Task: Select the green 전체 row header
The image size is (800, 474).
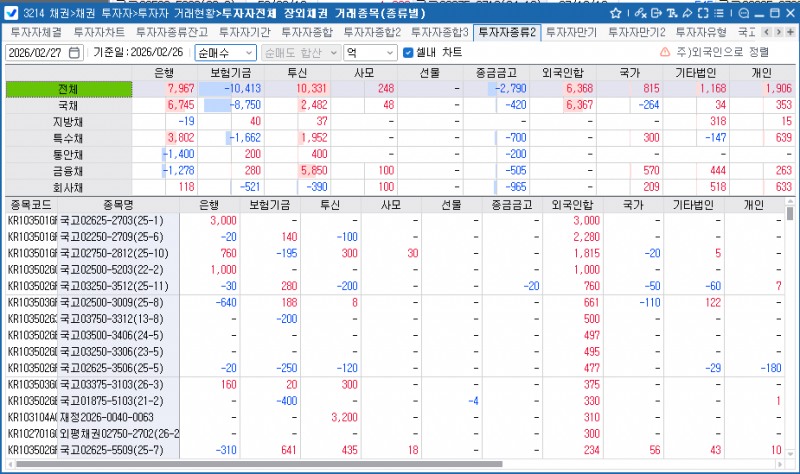Action: [x=68, y=89]
